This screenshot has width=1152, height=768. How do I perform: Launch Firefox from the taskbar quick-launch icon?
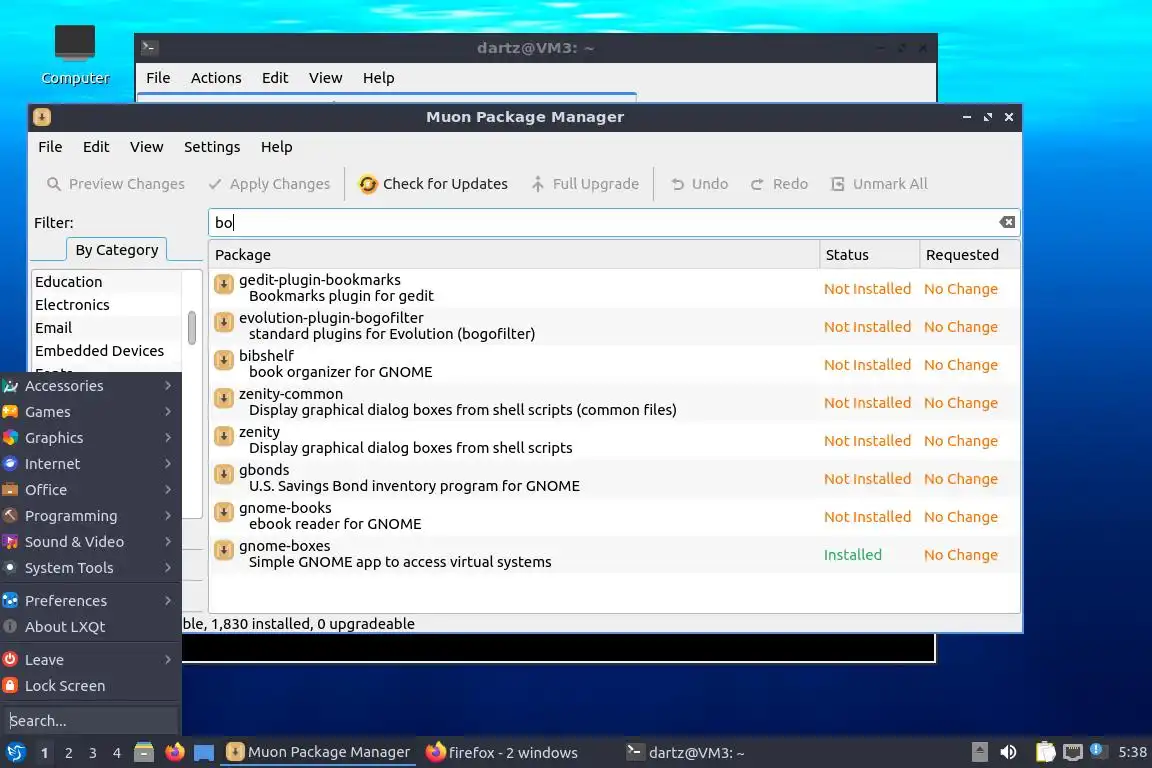(x=175, y=752)
